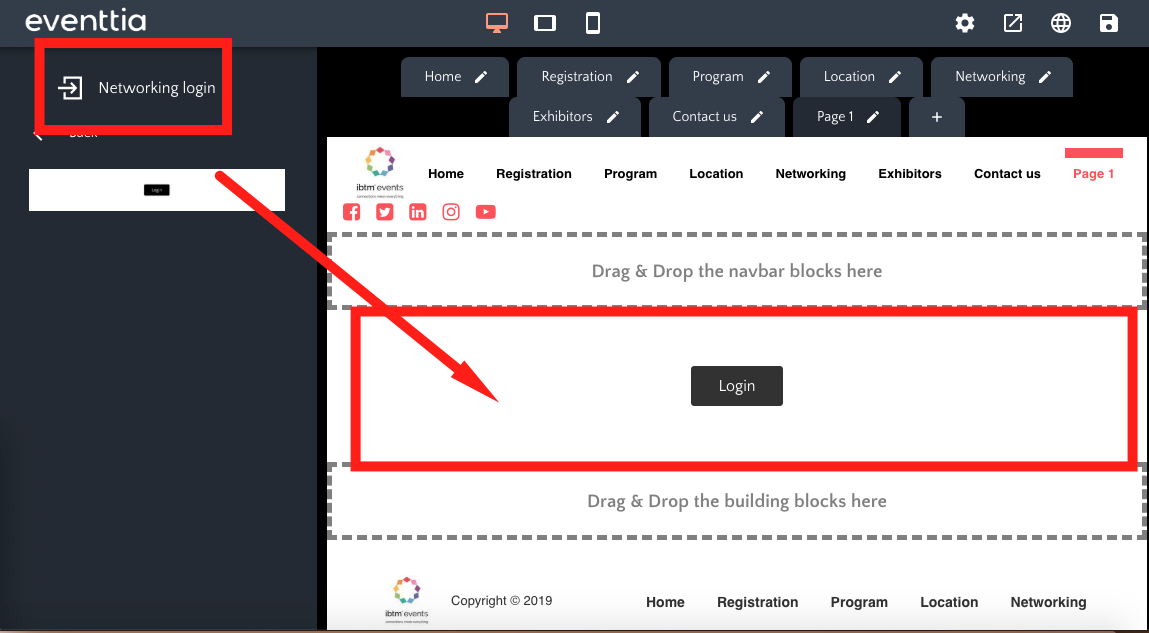
Task: Open language globe icon
Action: [1061, 23]
